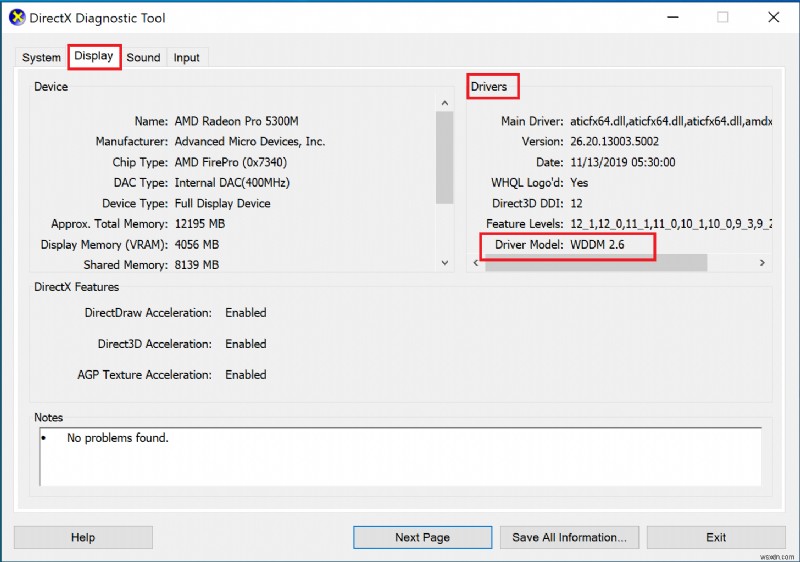The height and width of the screenshot is (562, 800).
Task: Click Drivers panel scroll left arrow
Action: click(x=476, y=263)
